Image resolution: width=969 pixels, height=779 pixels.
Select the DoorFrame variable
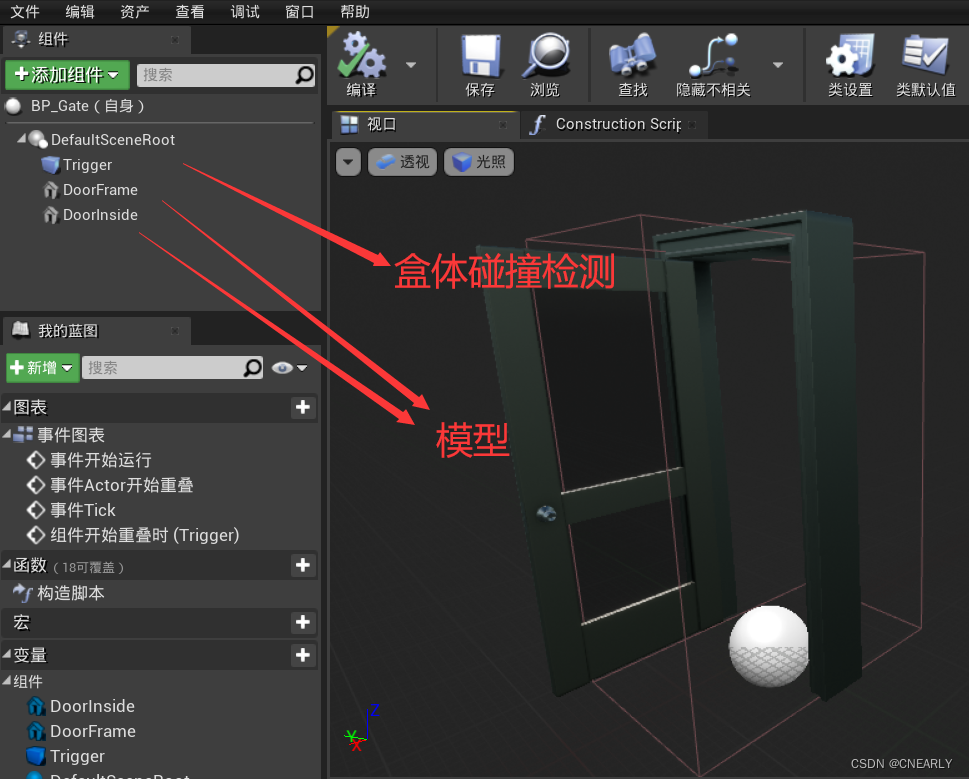pos(93,731)
